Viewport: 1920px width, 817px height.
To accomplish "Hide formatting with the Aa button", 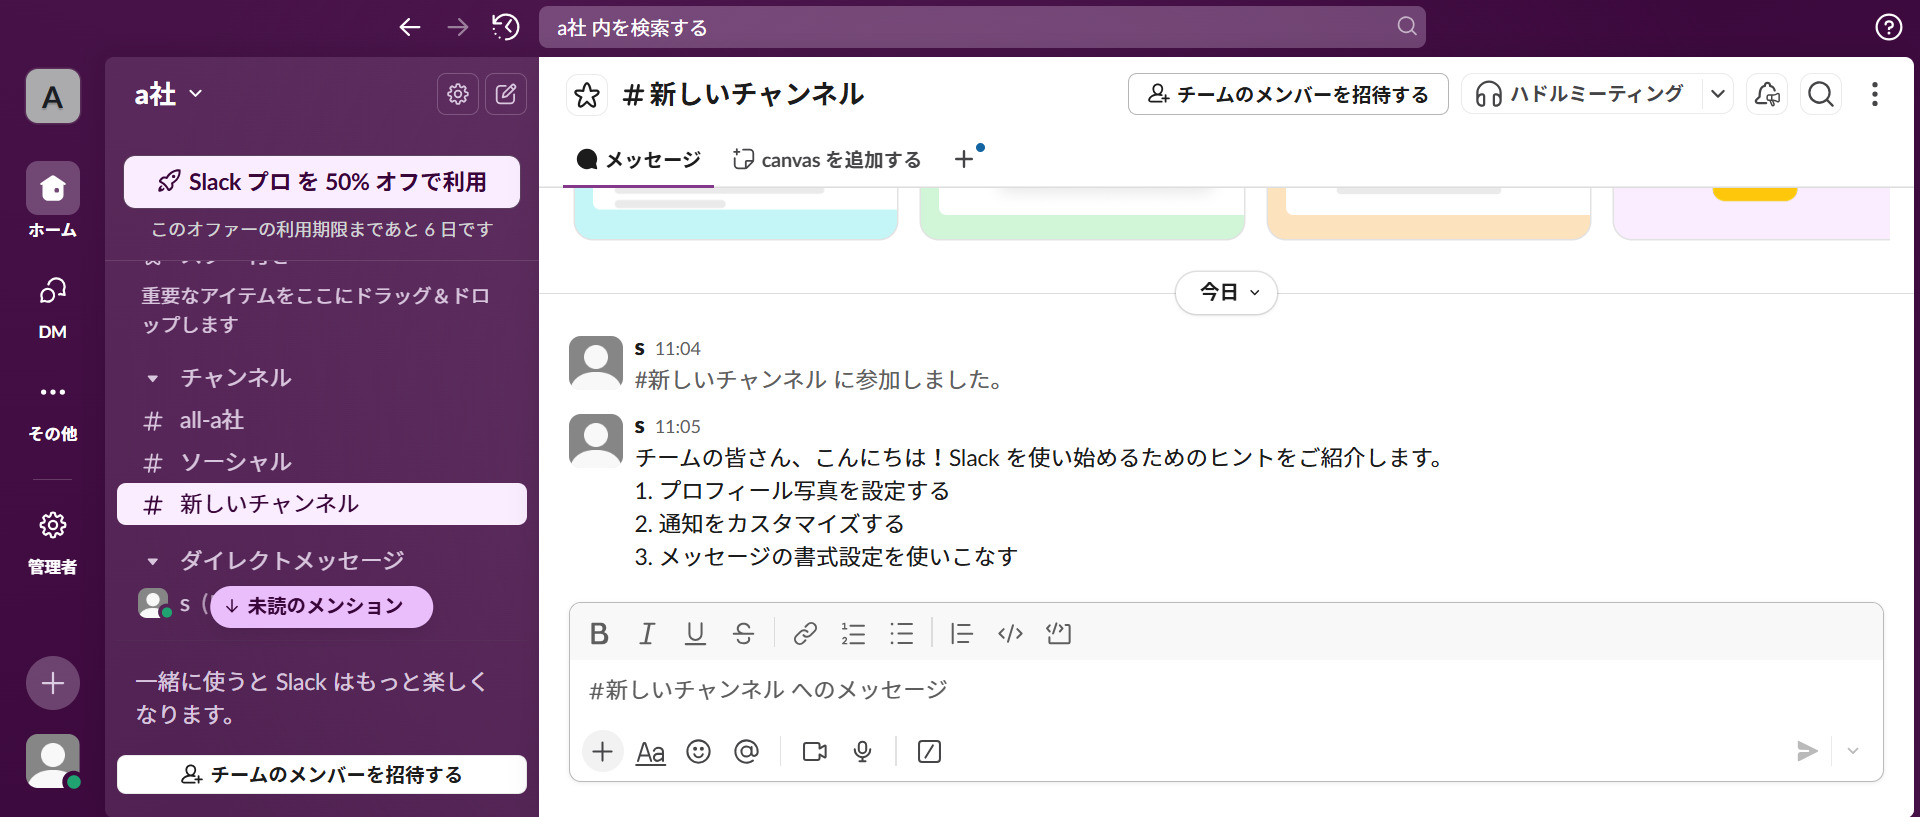I will (x=650, y=752).
